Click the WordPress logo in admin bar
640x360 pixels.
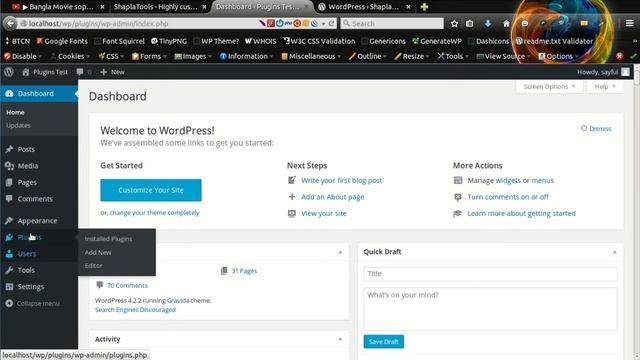[x=9, y=72]
